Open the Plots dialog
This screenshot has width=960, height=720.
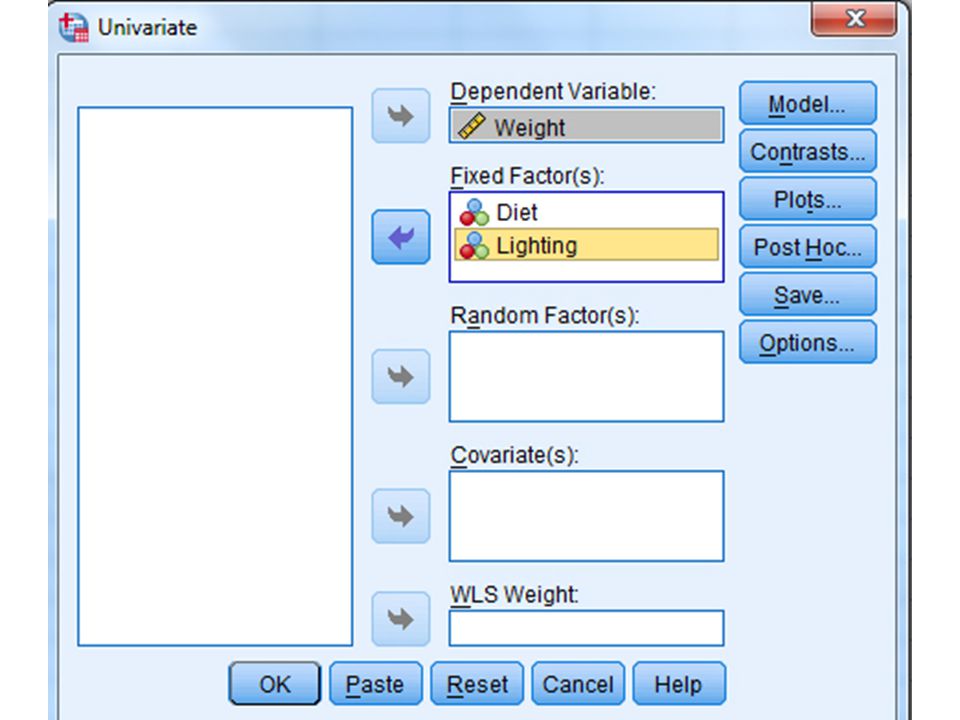808,199
